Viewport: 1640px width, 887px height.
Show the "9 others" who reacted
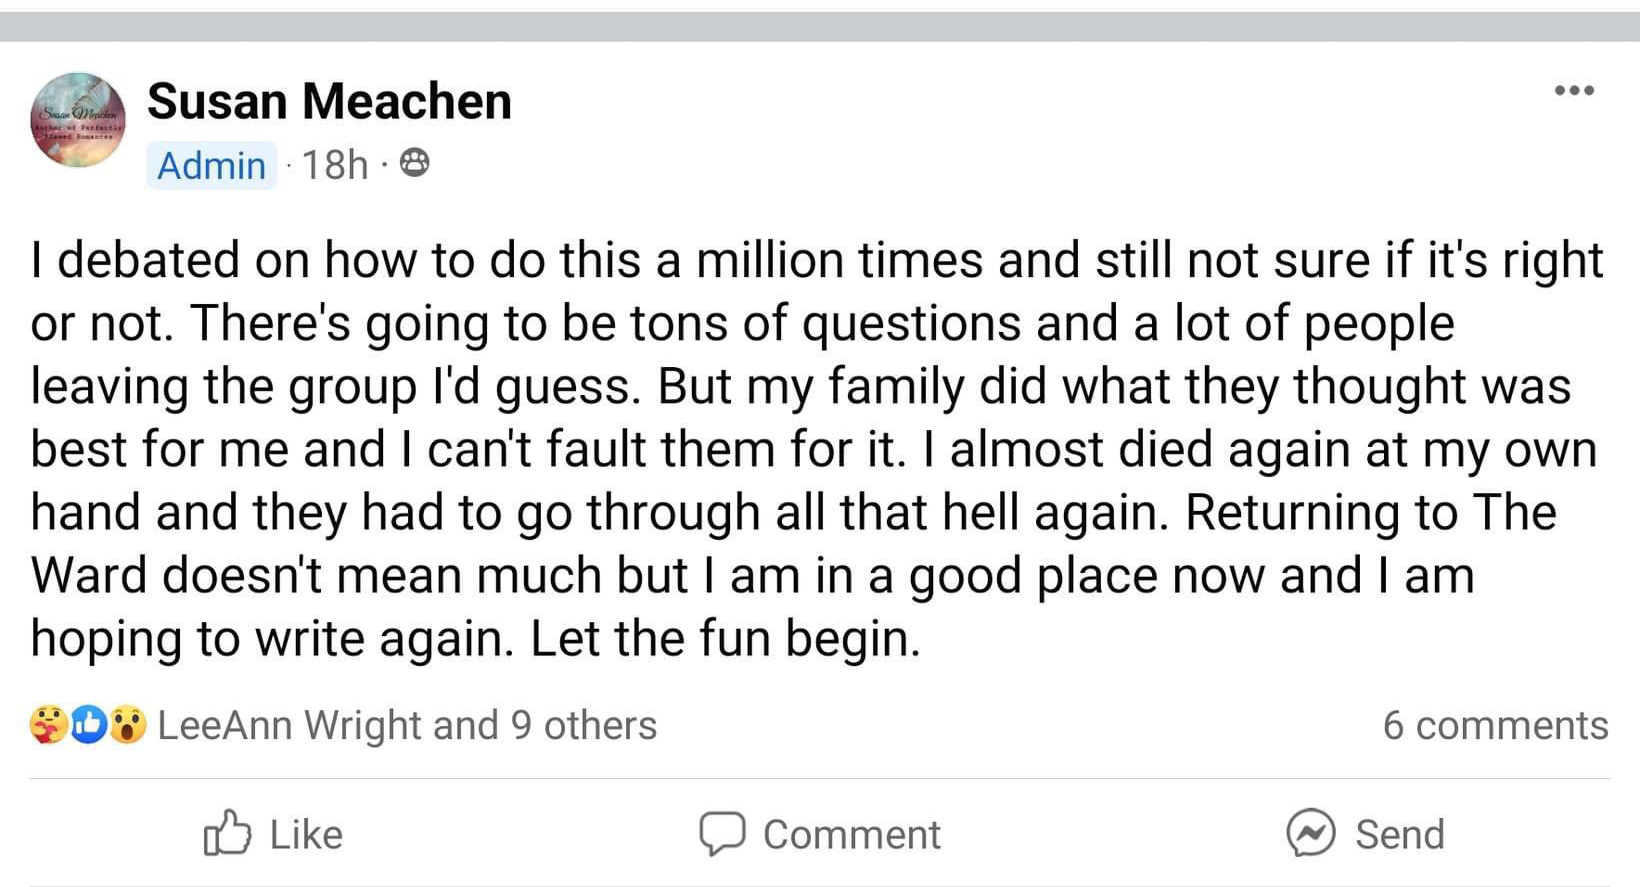click(583, 725)
